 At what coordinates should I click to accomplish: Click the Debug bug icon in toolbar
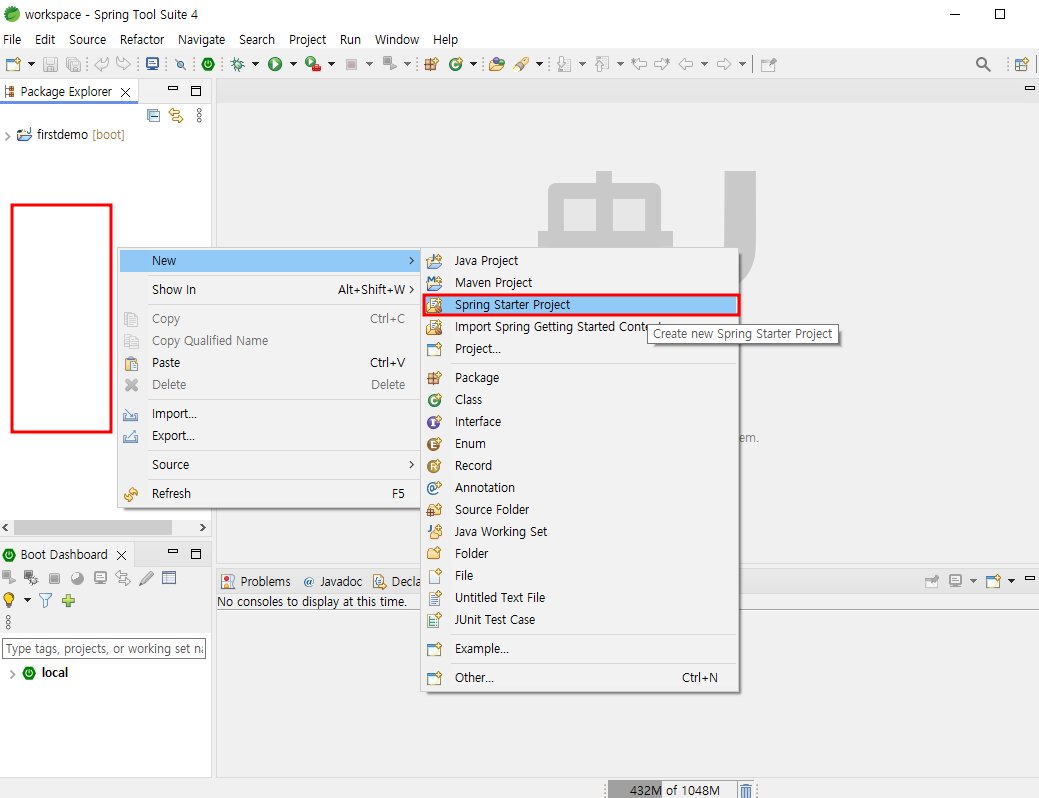[x=237, y=64]
